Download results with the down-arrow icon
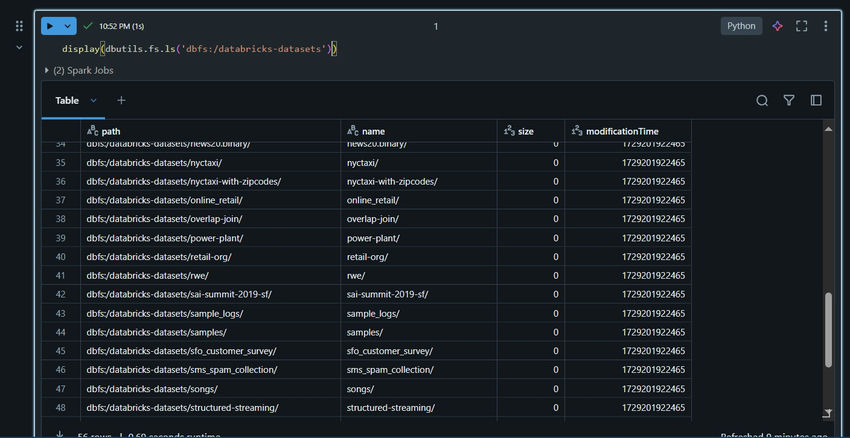This screenshot has width=850, height=438. (x=60, y=435)
